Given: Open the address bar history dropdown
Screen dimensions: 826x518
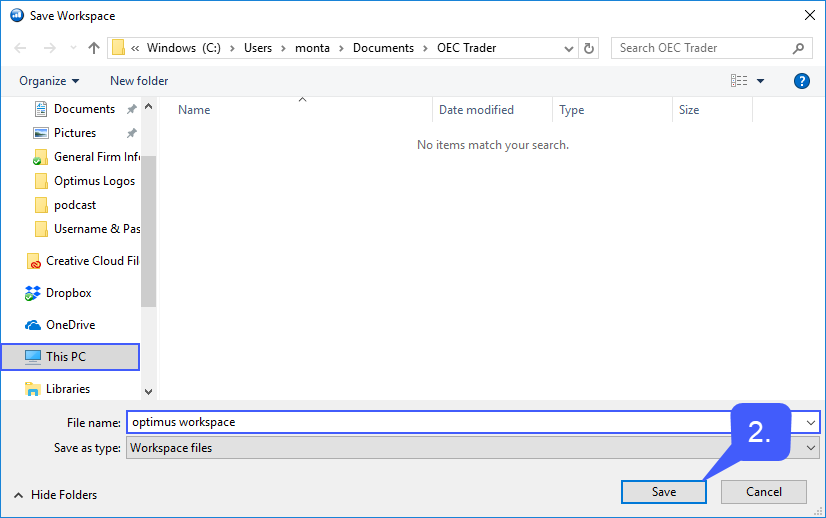Looking at the screenshot, I should (x=568, y=48).
